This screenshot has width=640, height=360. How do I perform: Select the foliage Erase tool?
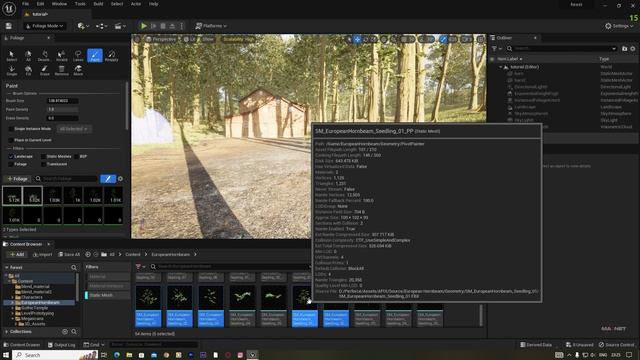[x=44, y=71]
